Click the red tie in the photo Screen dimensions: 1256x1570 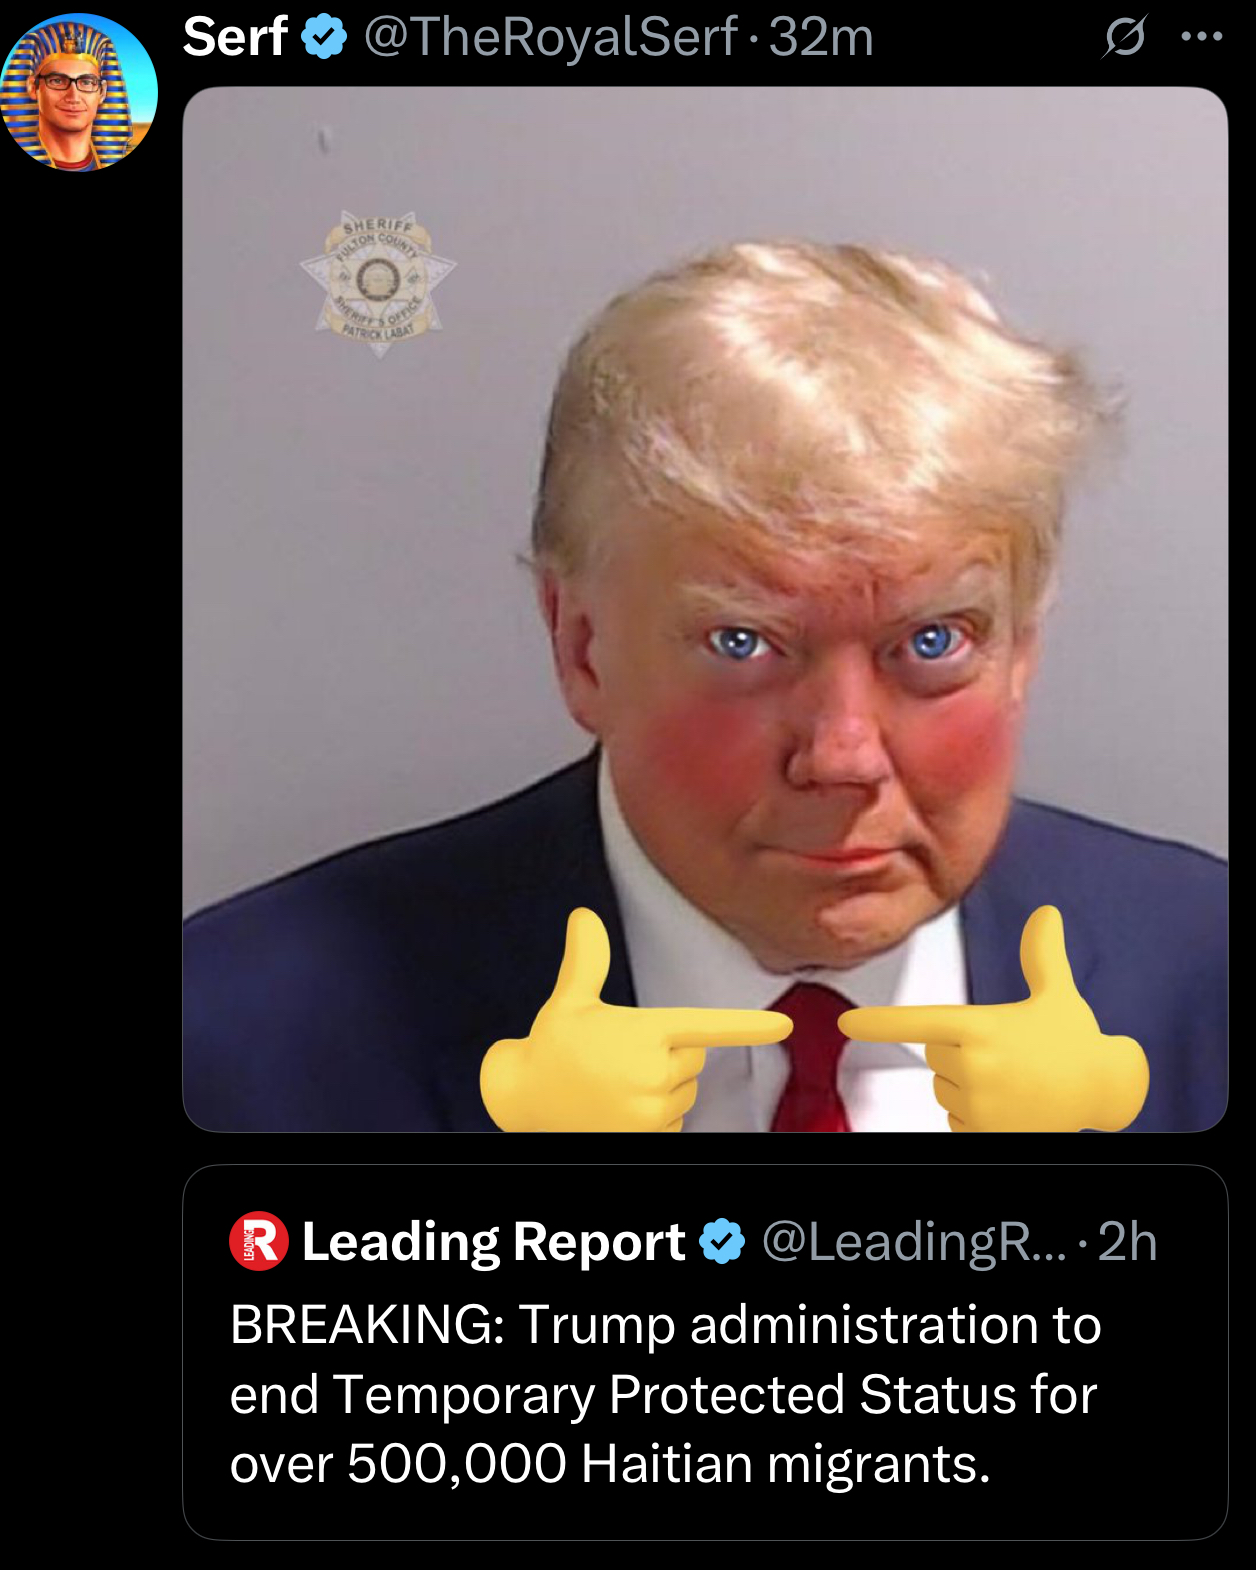click(x=812, y=1058)
